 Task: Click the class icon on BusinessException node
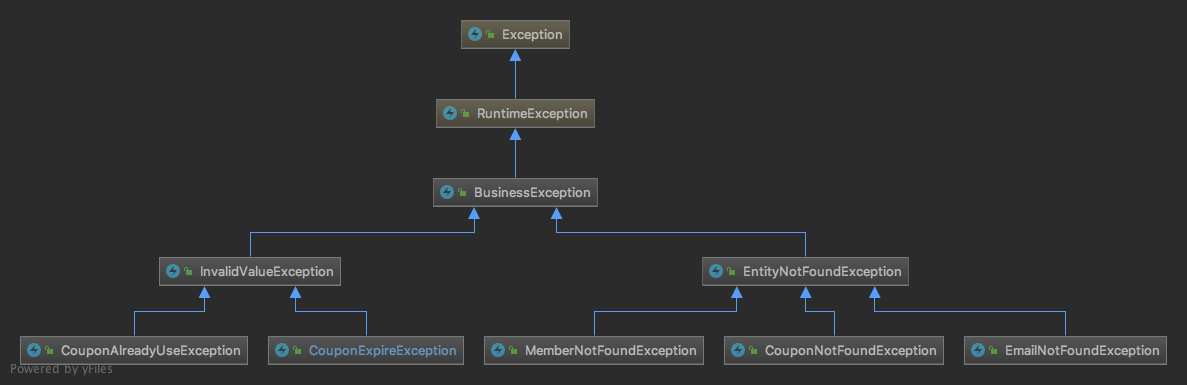tap(447, 192)
